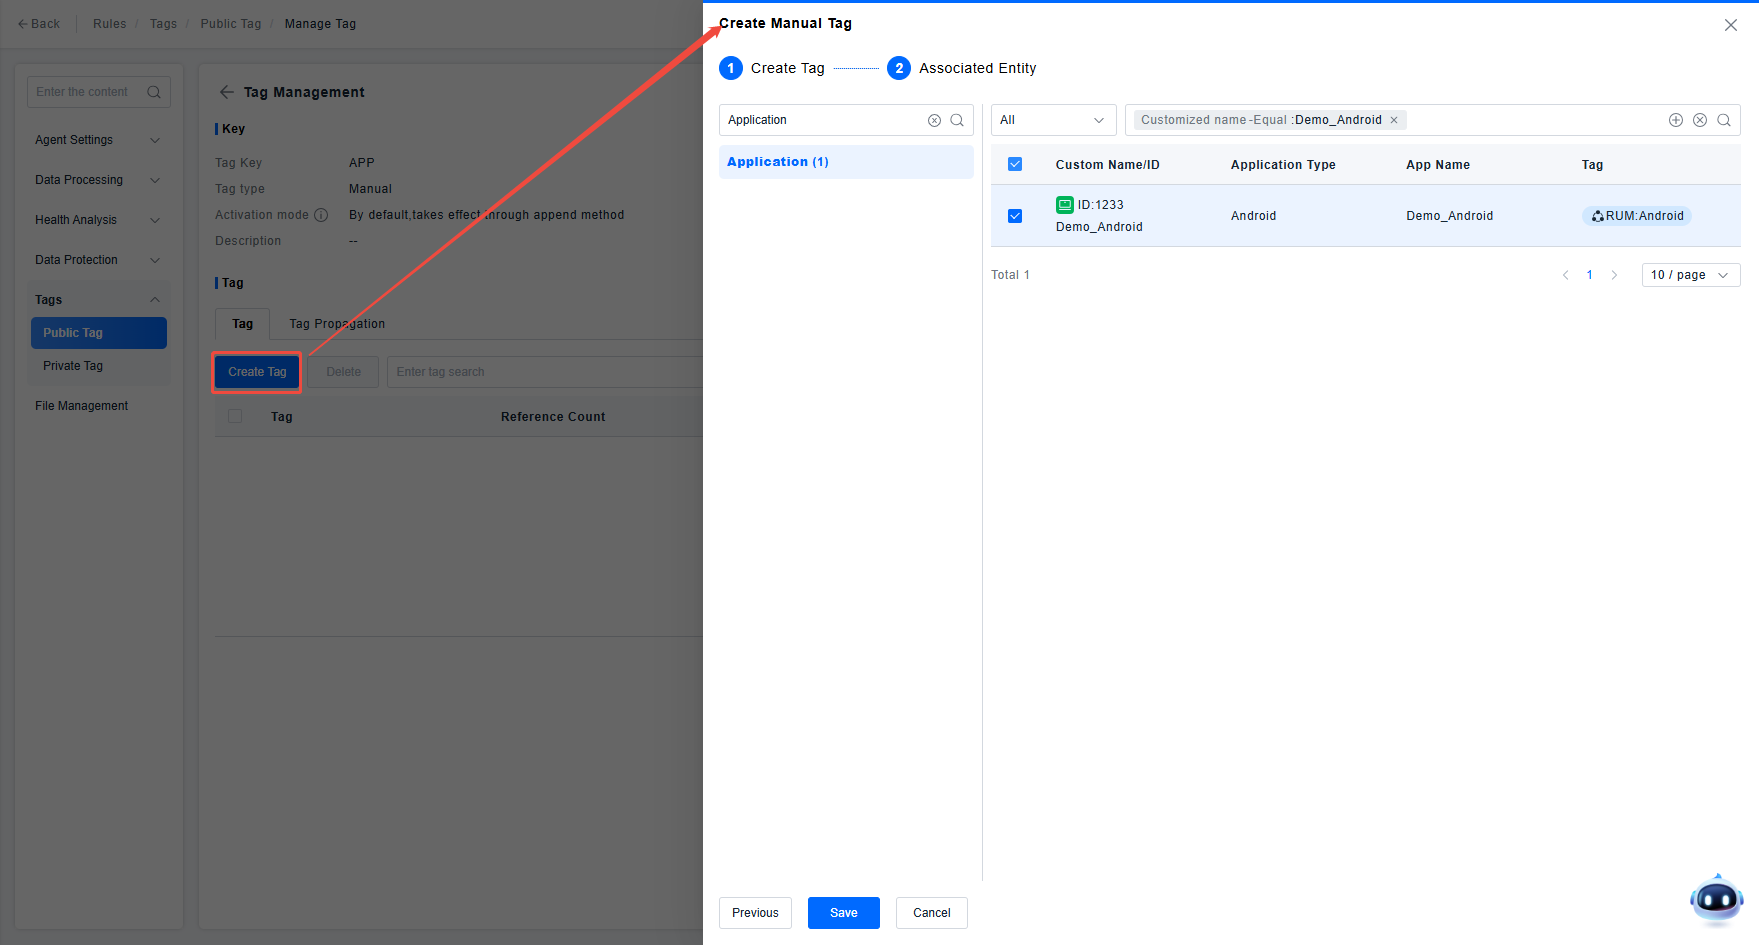
Task: Open the 10 / page size dropdown
Action: coord(1690,275)
